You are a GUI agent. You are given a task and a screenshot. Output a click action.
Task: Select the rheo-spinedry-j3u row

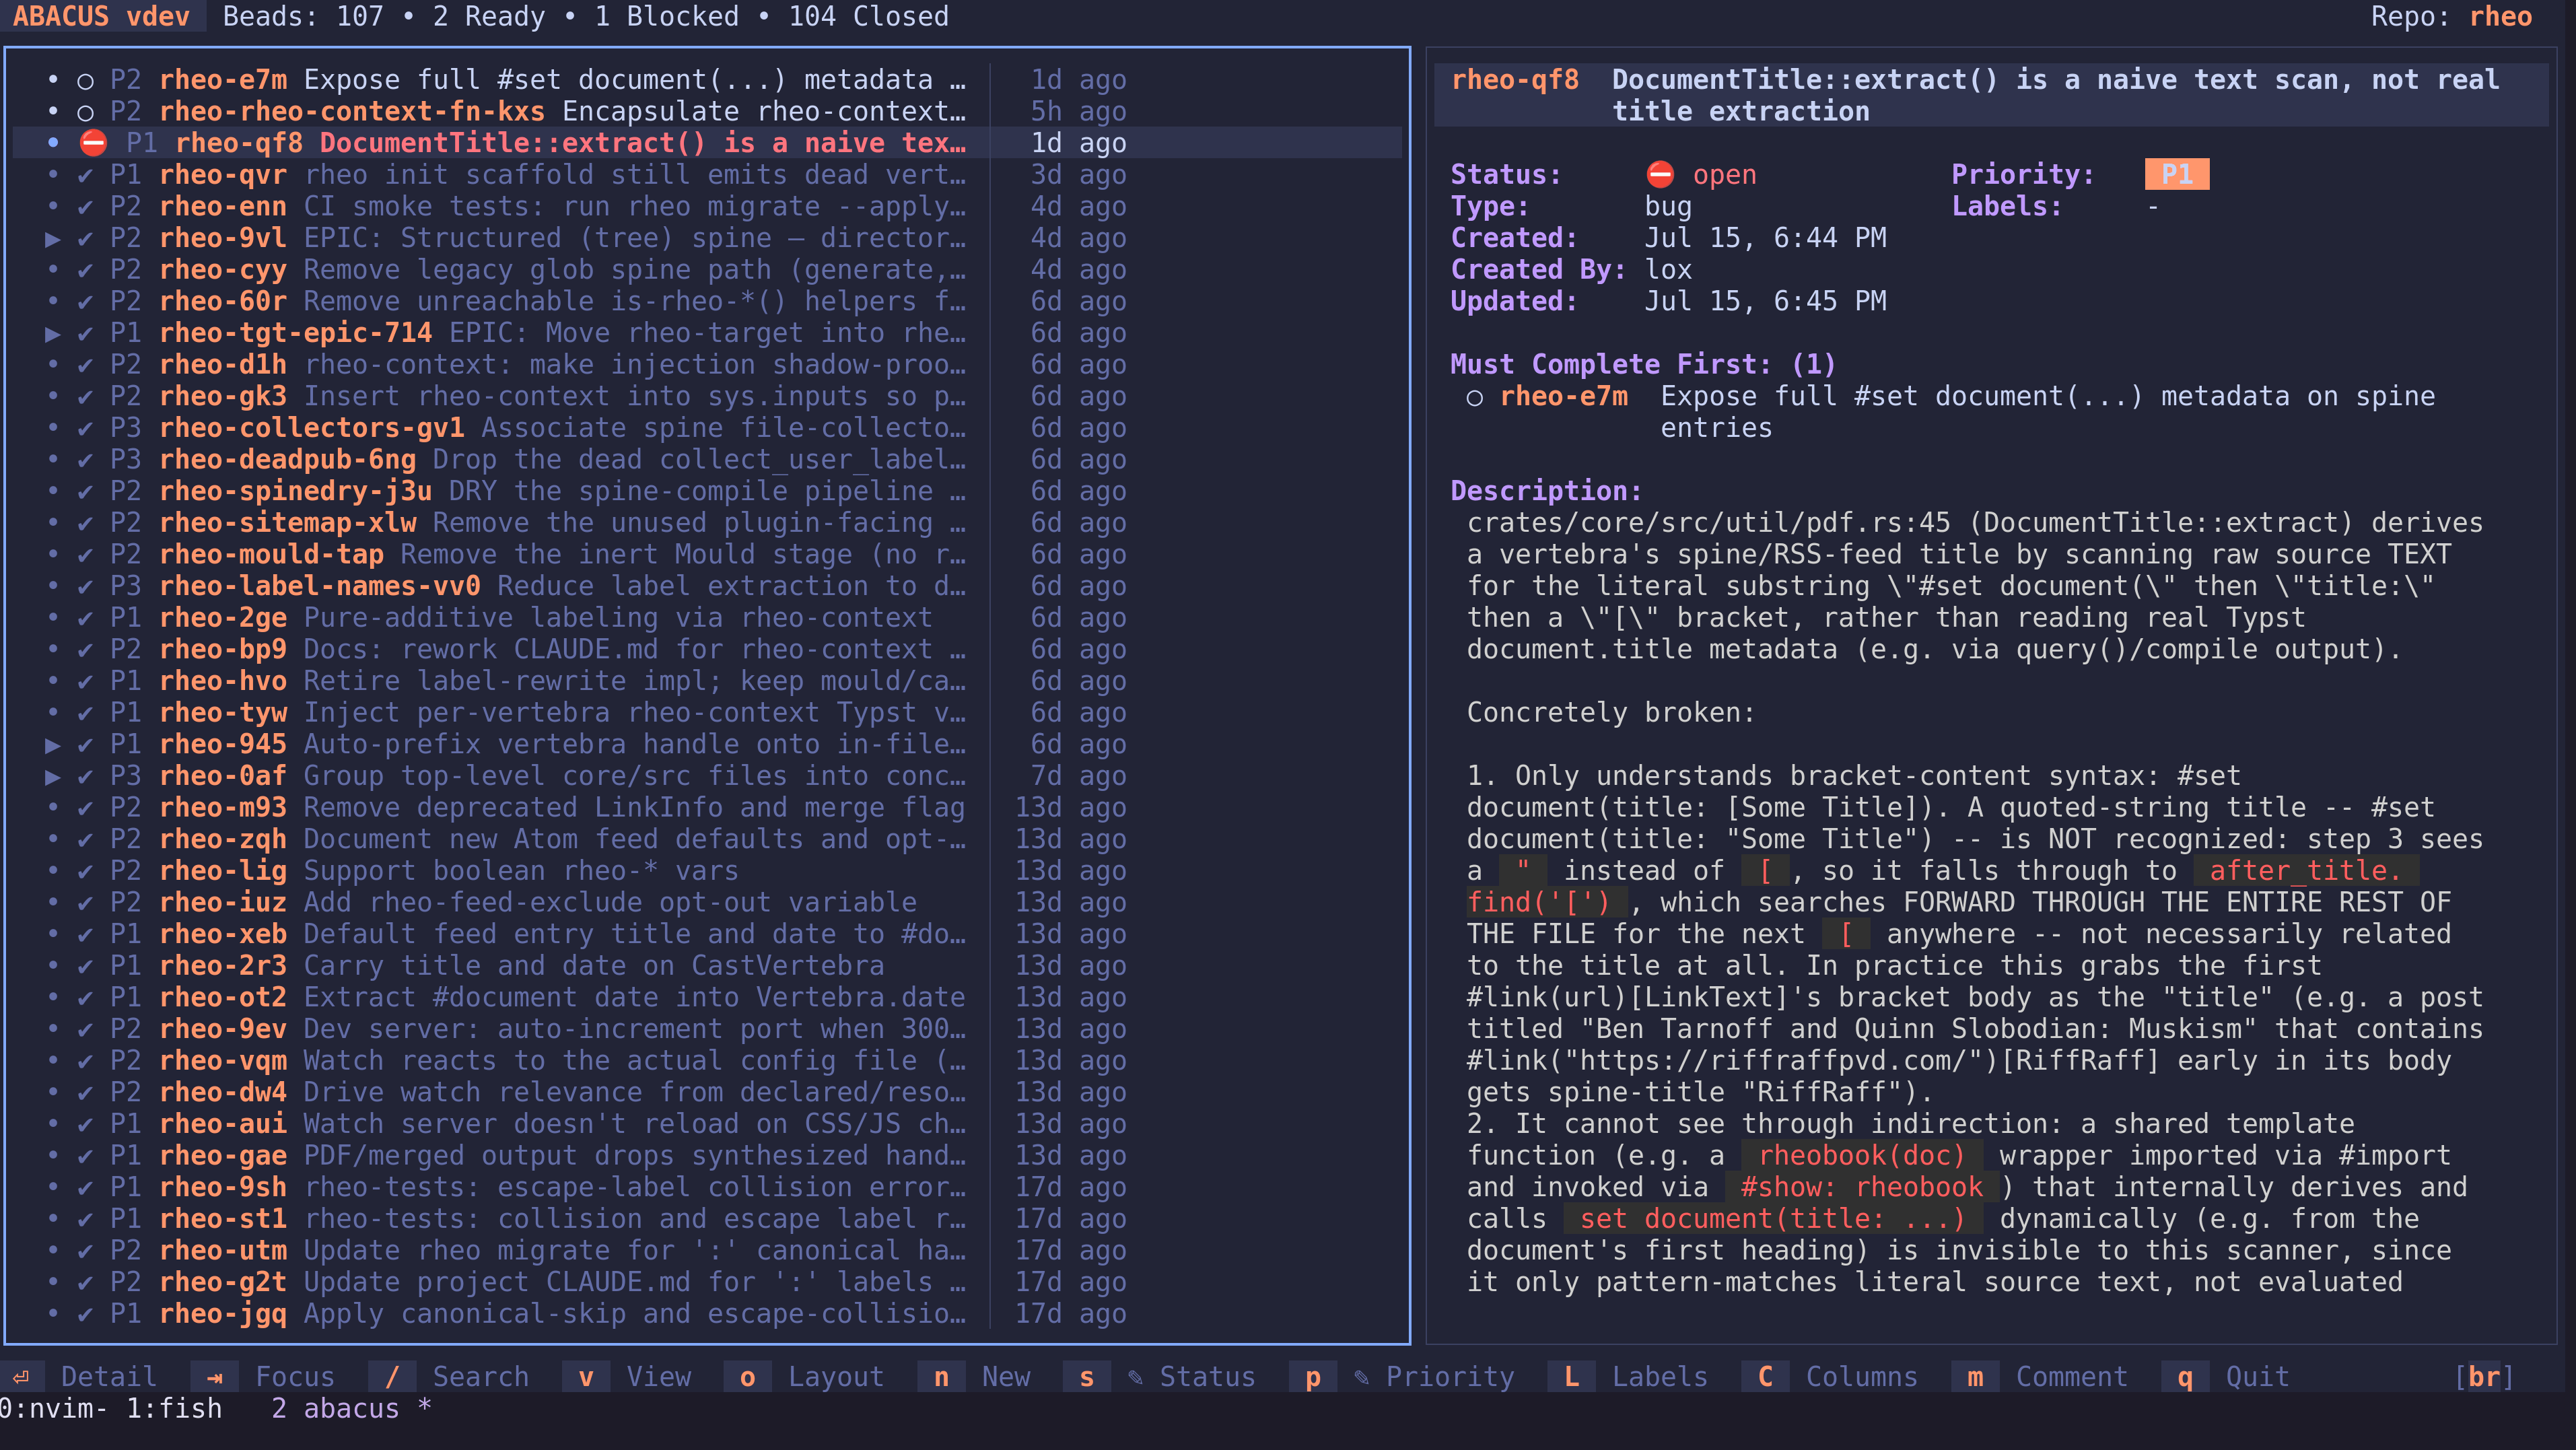(x=707, y=492)
